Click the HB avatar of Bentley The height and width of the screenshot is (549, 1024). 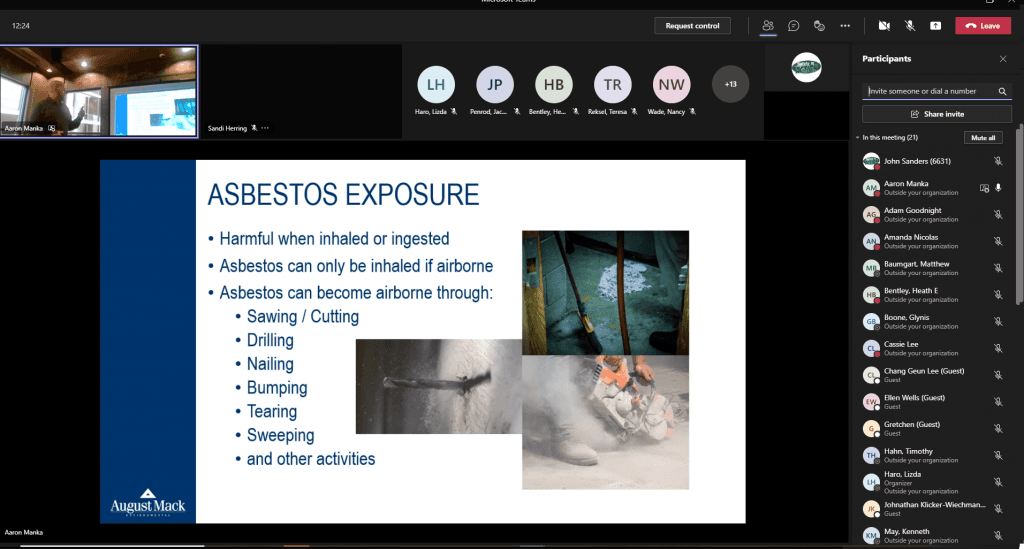[553, 84]
